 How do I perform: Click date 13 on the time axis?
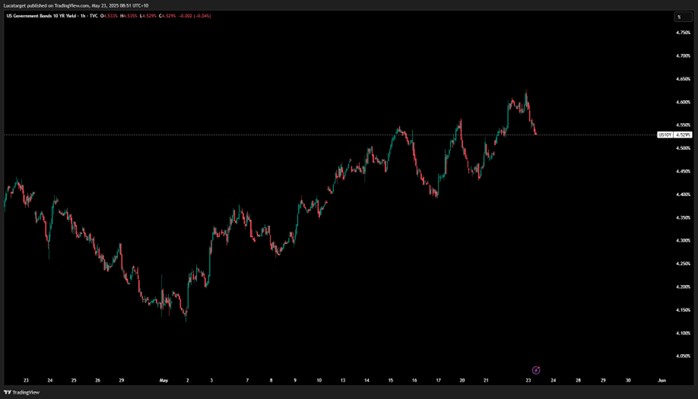[342, 381]
